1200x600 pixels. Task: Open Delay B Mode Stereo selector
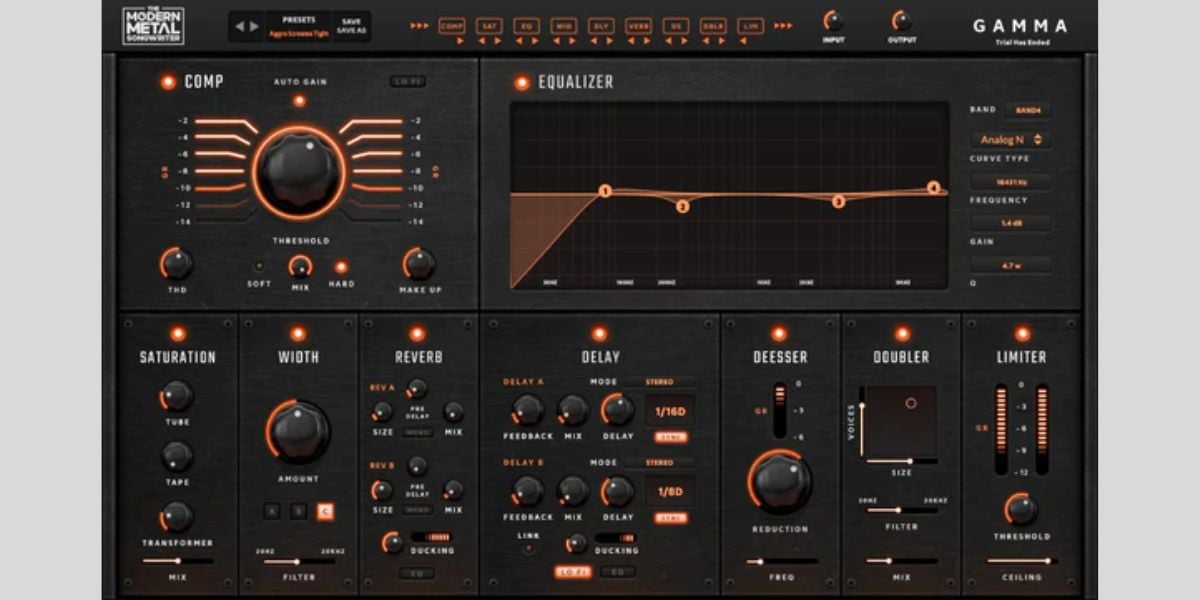660,463
